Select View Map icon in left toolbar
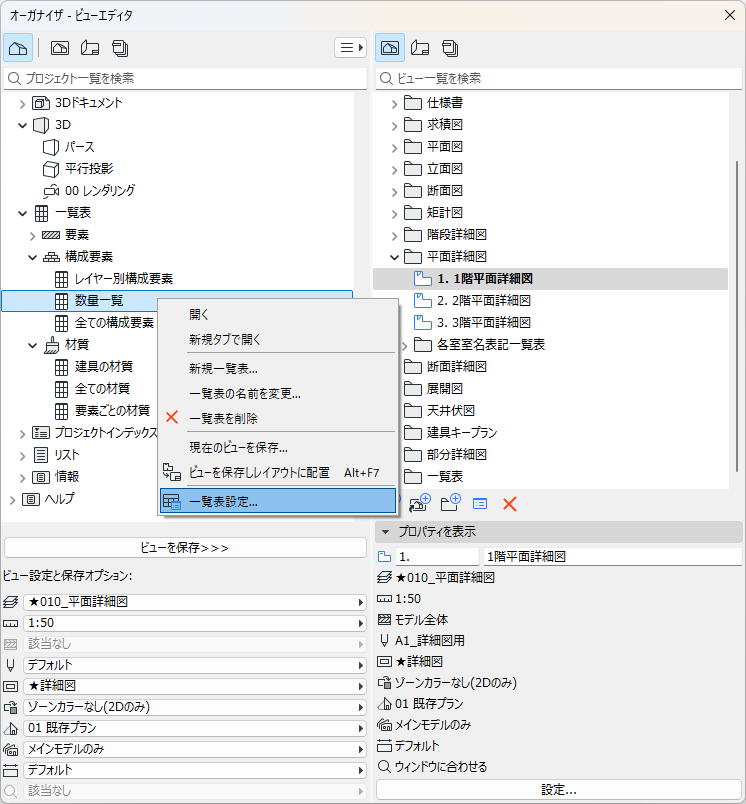 click(60, 48)
